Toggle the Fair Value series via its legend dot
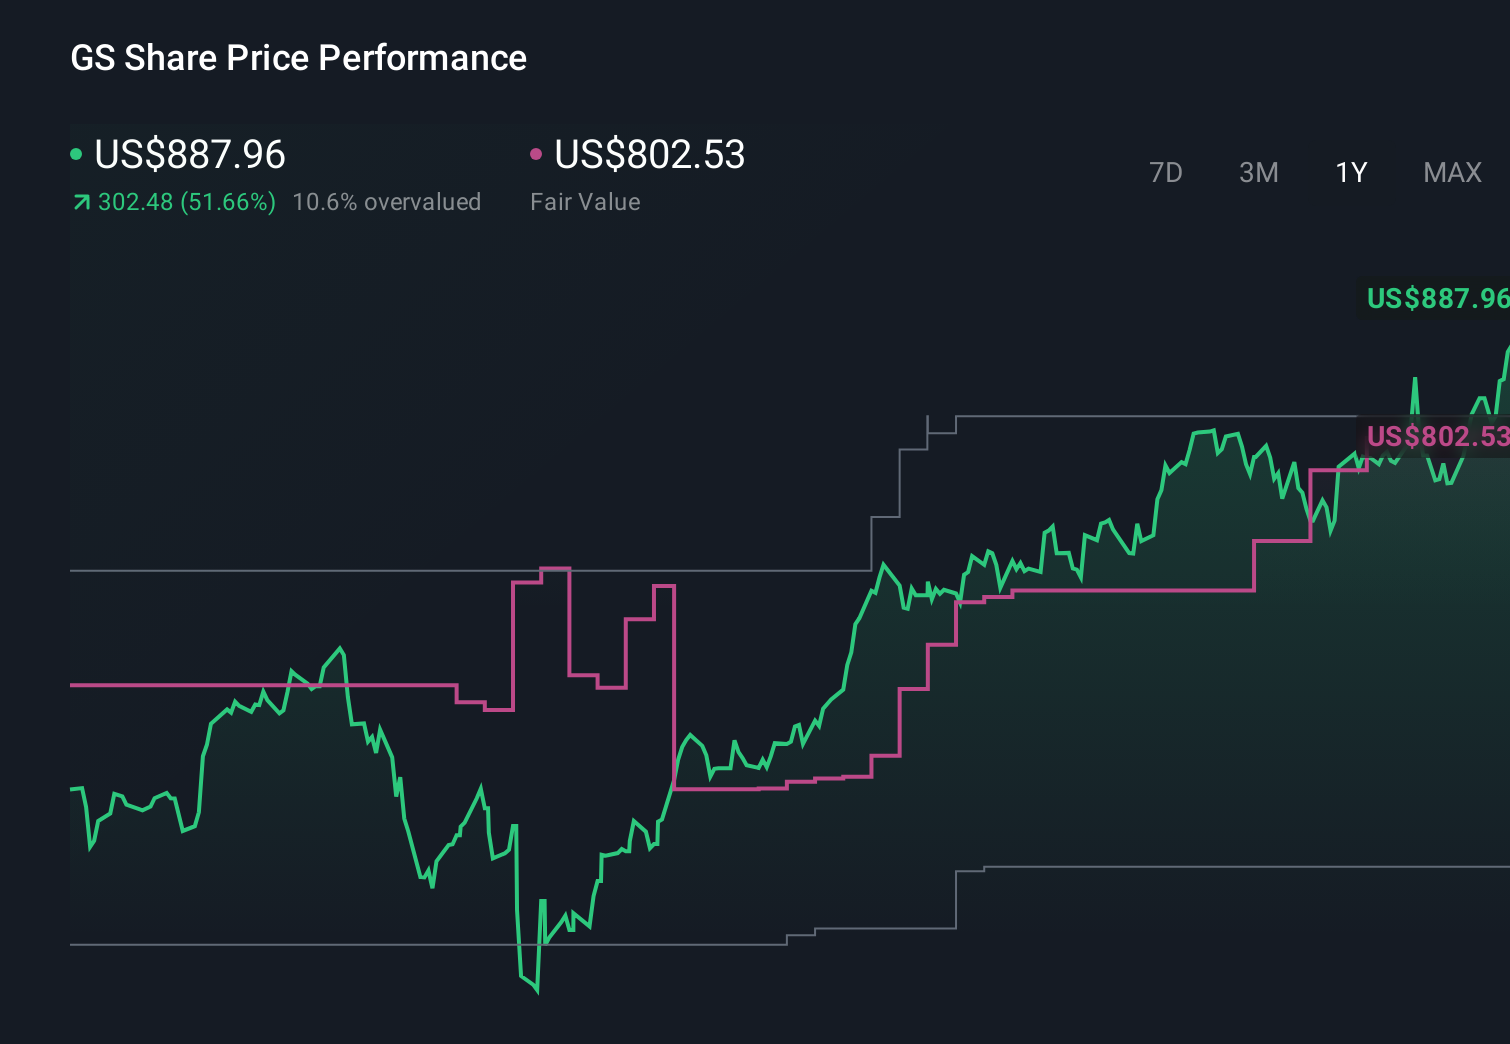The height and width of the screenshot is (1044, 1510). tap(537, 153)
